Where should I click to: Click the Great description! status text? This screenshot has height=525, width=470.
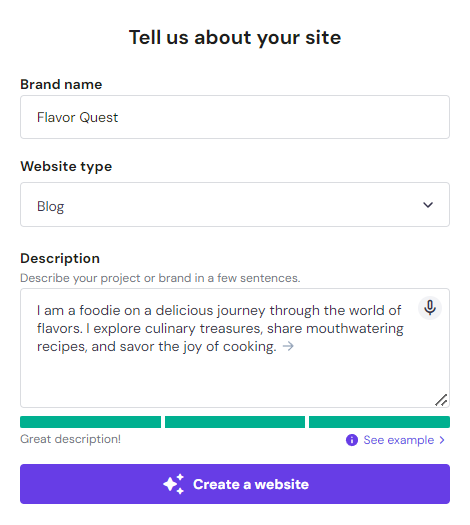click(71, 439)
